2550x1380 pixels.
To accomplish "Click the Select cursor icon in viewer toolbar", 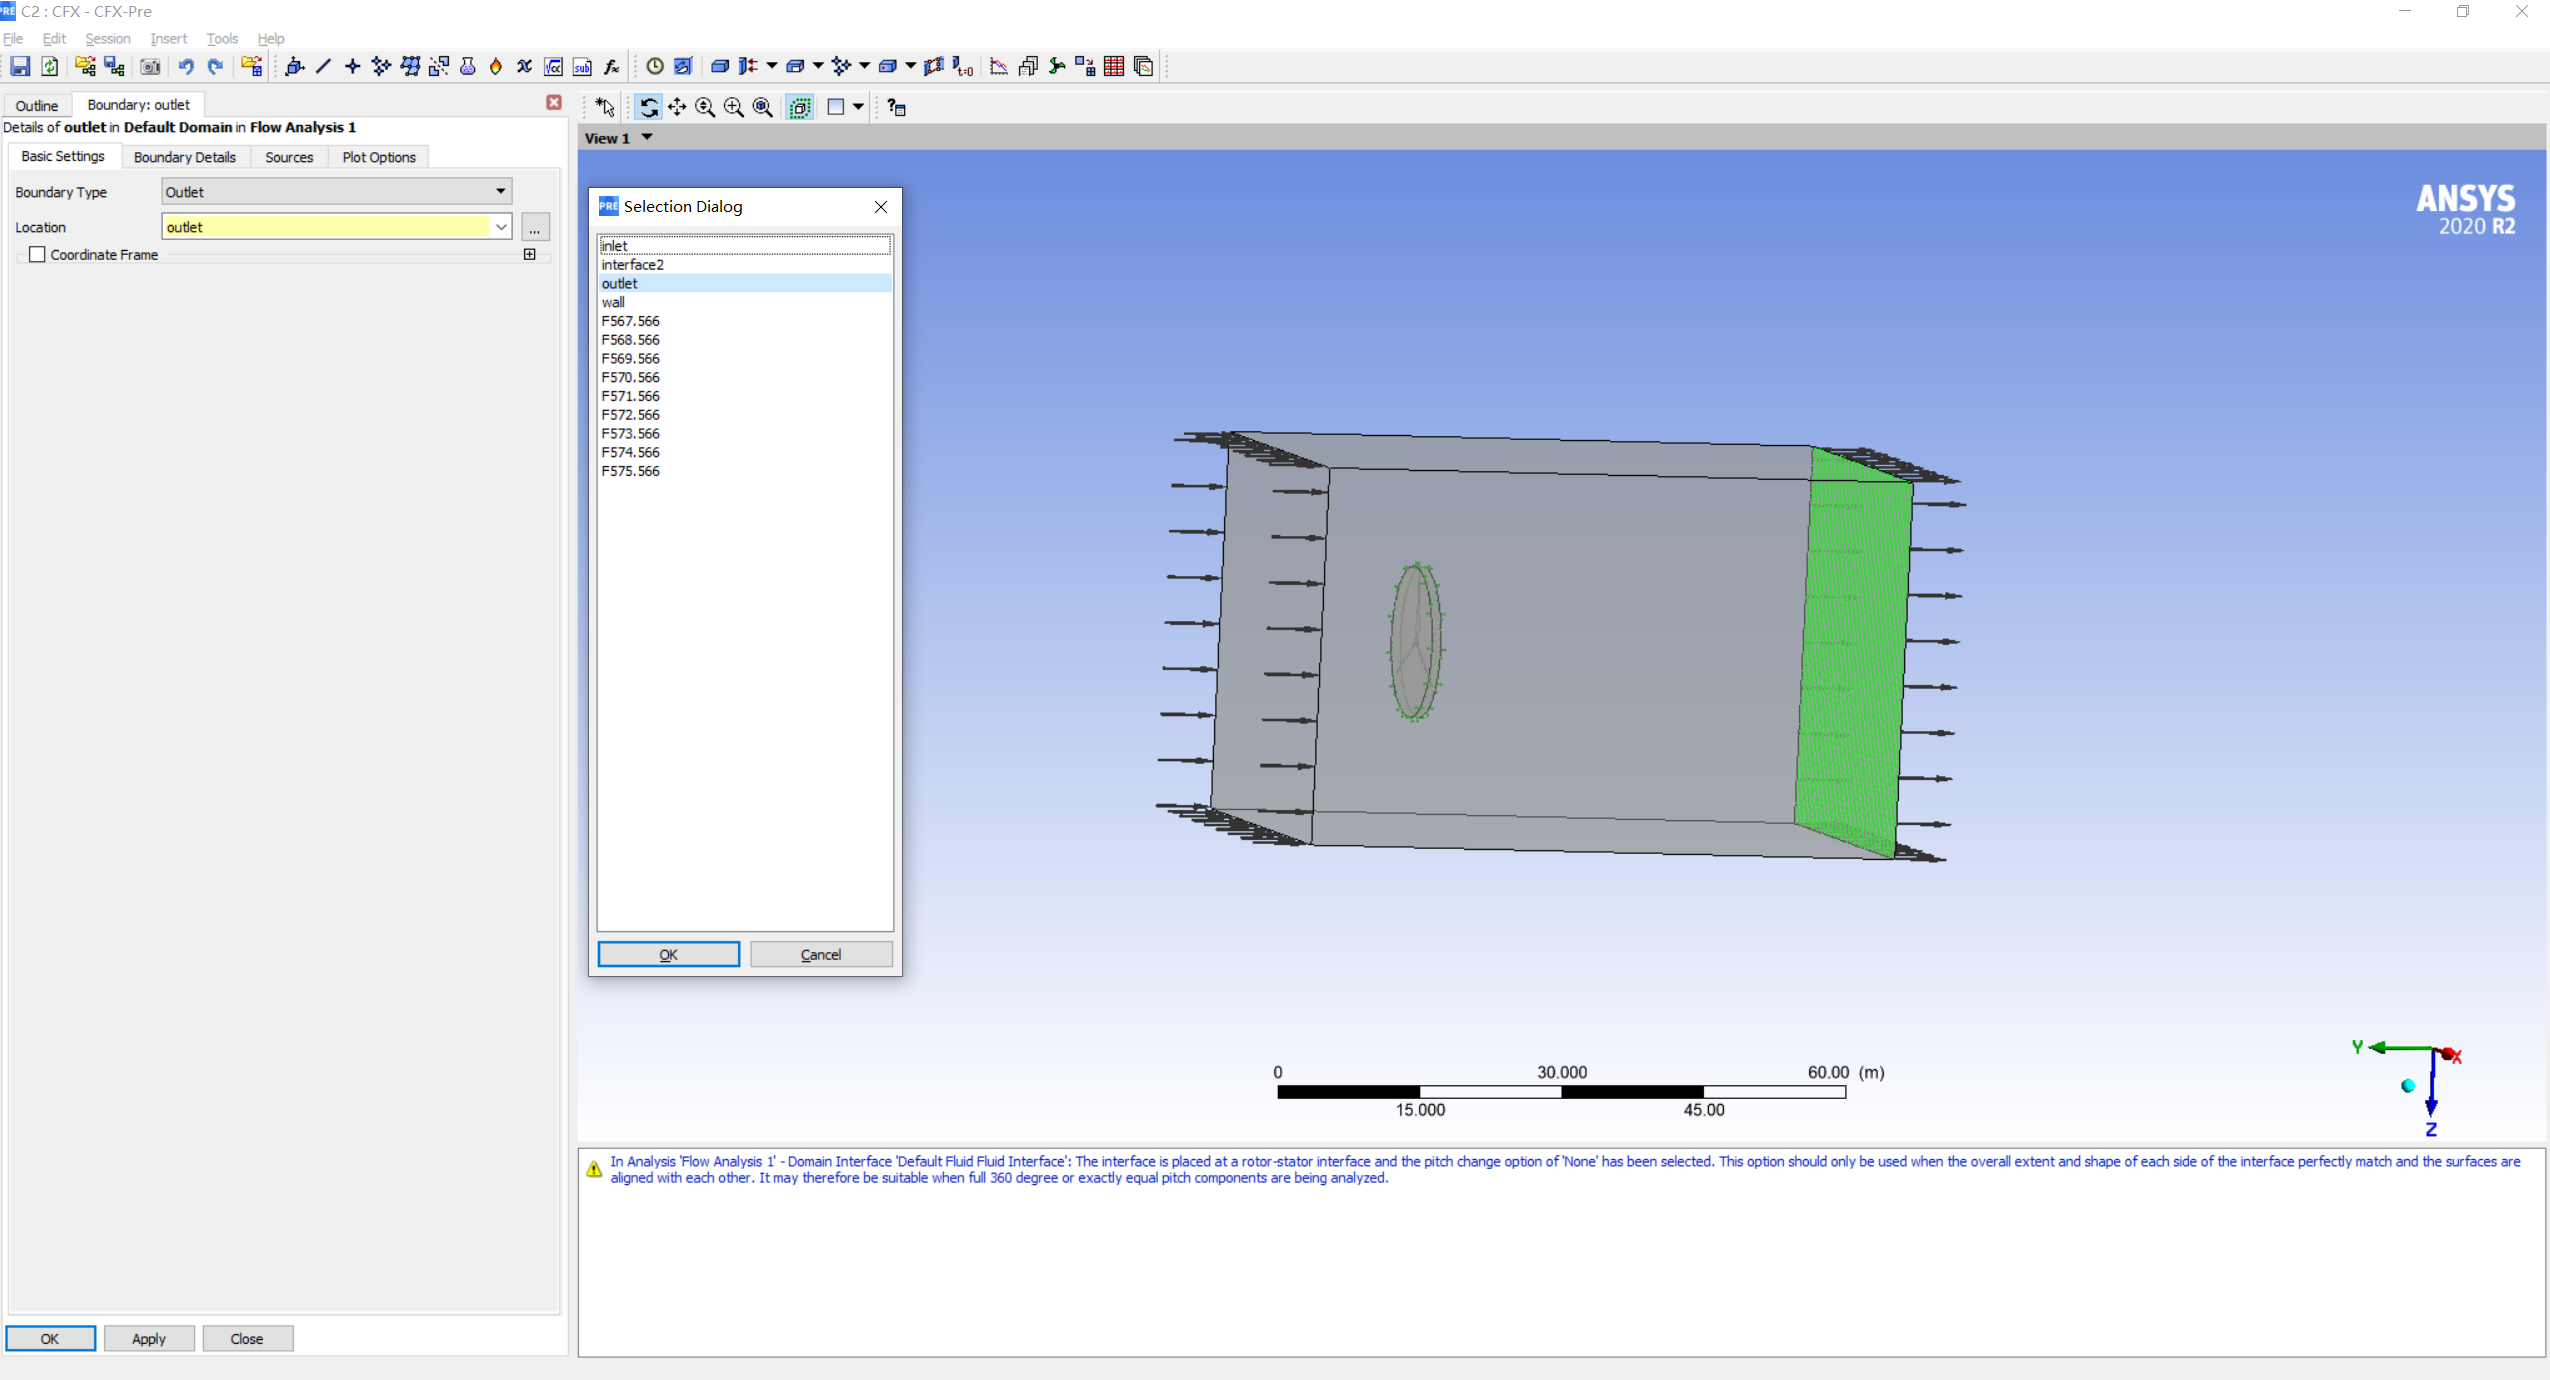I will 605,107.
